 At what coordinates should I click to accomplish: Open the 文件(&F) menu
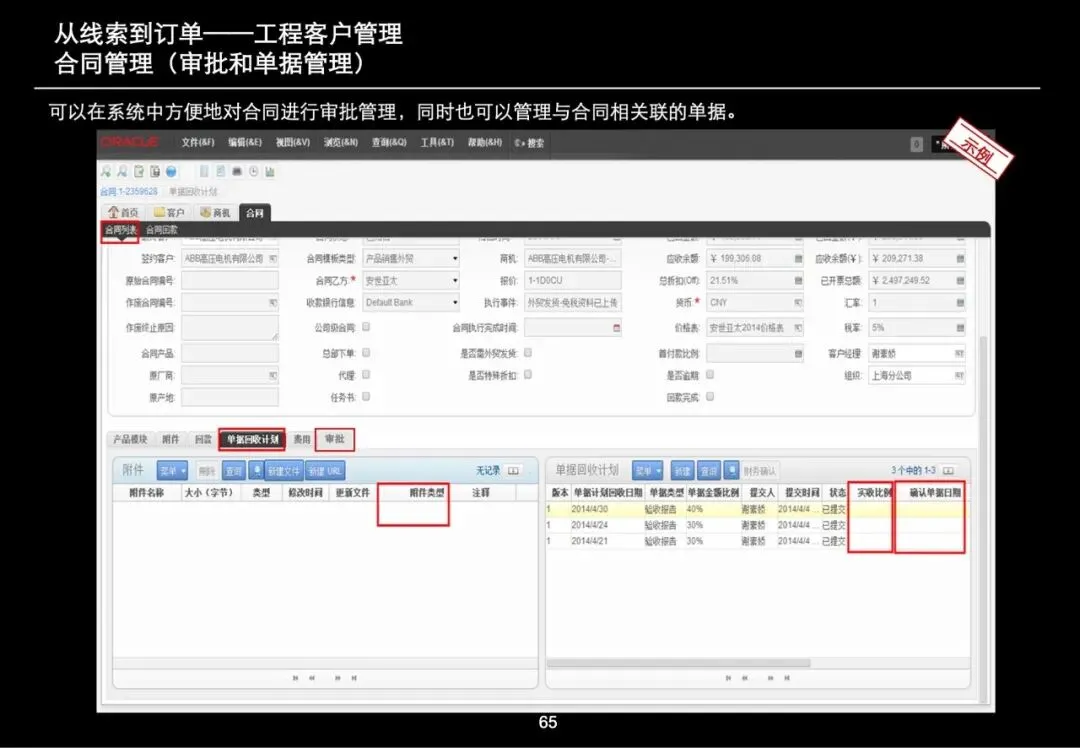[198, 143]
